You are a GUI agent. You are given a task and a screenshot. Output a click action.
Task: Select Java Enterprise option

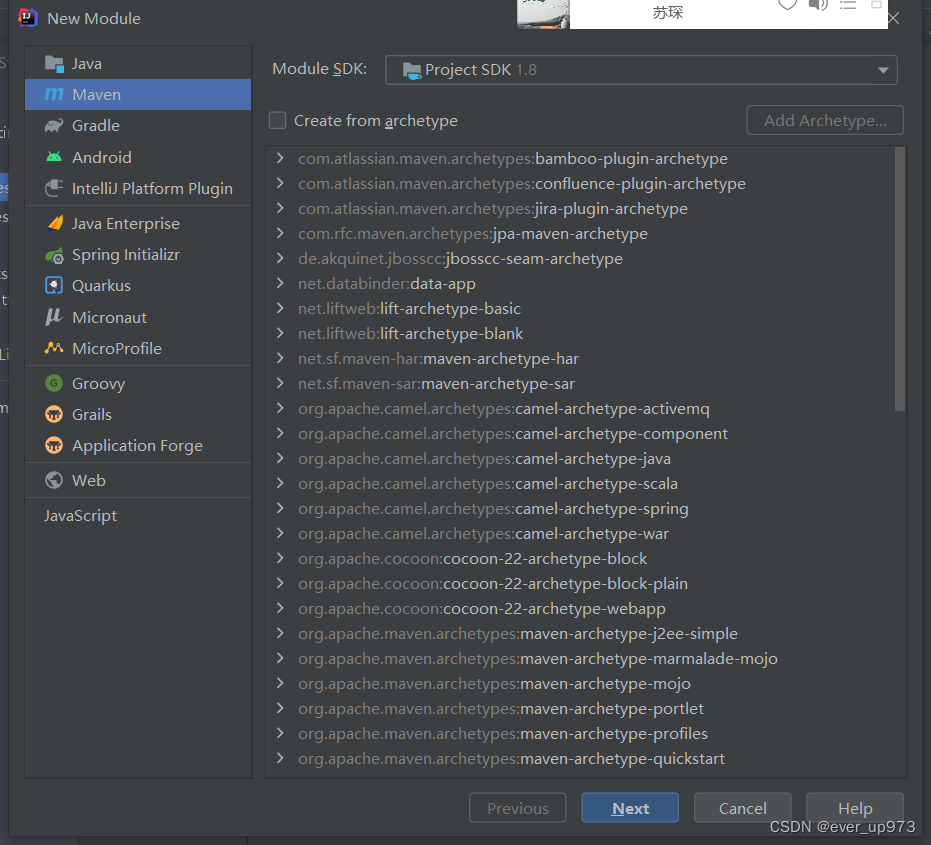click(138, 223)
